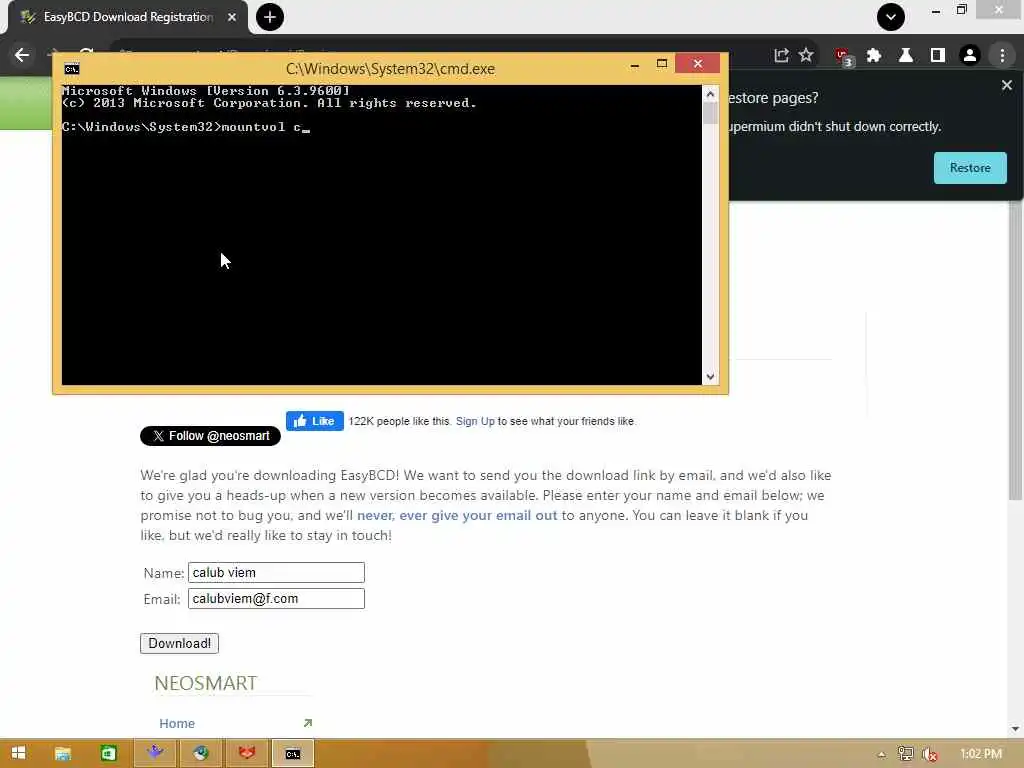
Task: Click the muted volume tray icon
Action: click(929, 754)
